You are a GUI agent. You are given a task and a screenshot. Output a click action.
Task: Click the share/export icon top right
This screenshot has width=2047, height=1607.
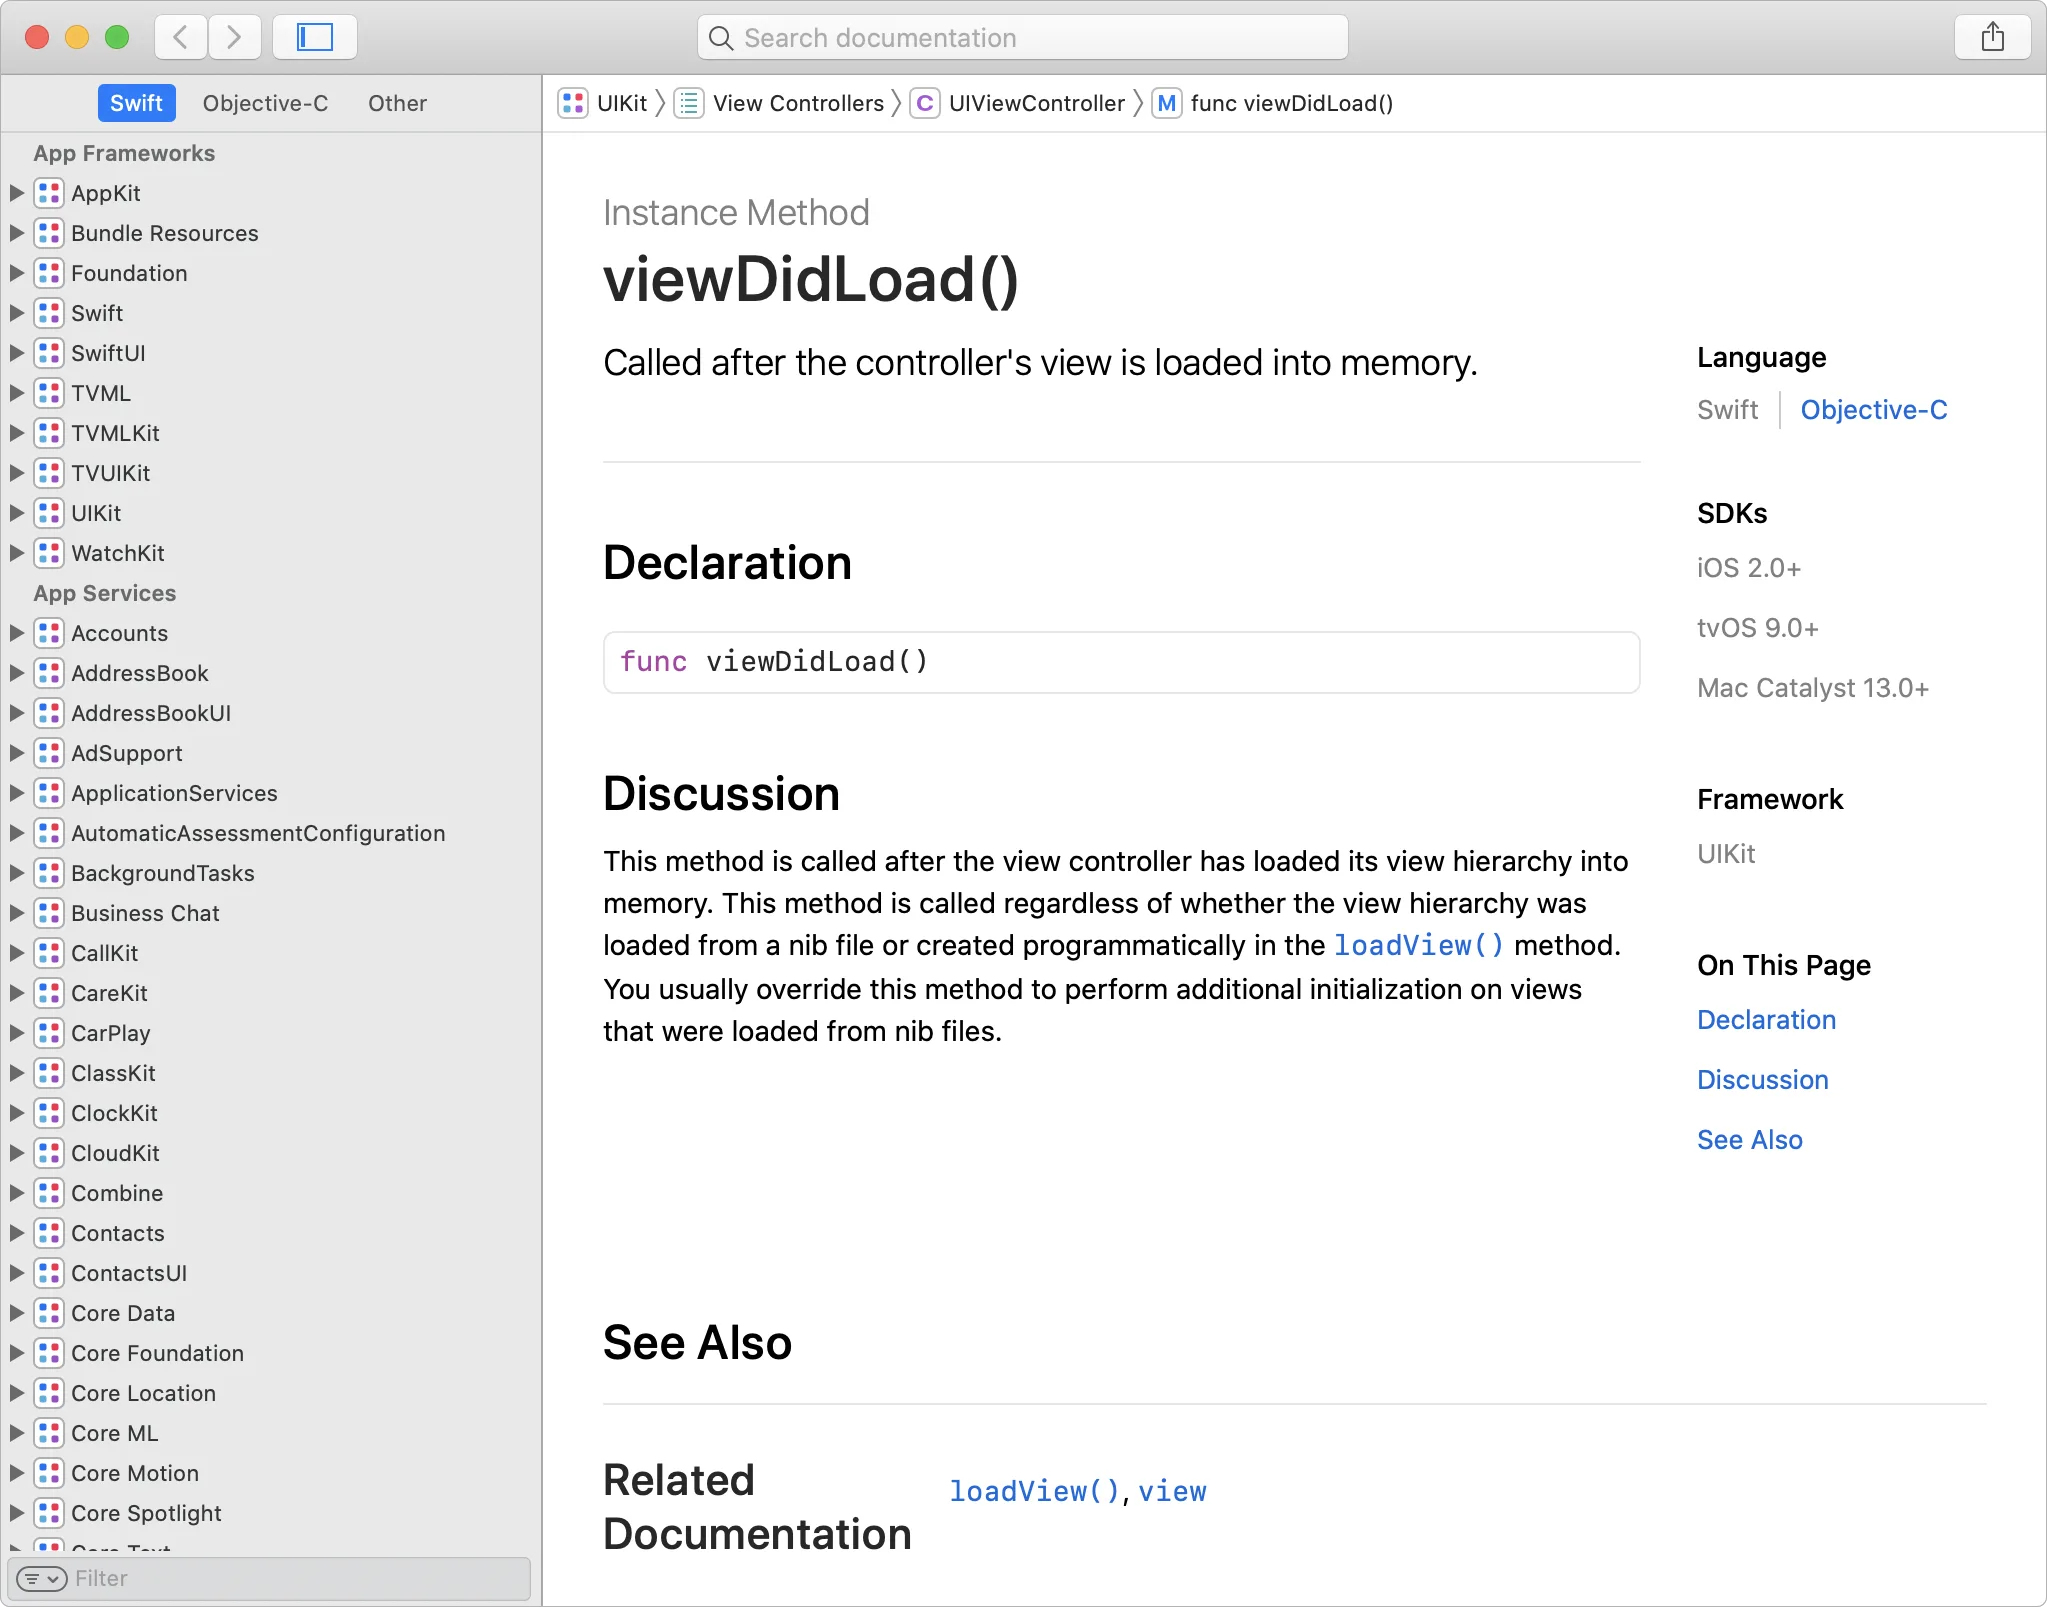[1994, 38]
